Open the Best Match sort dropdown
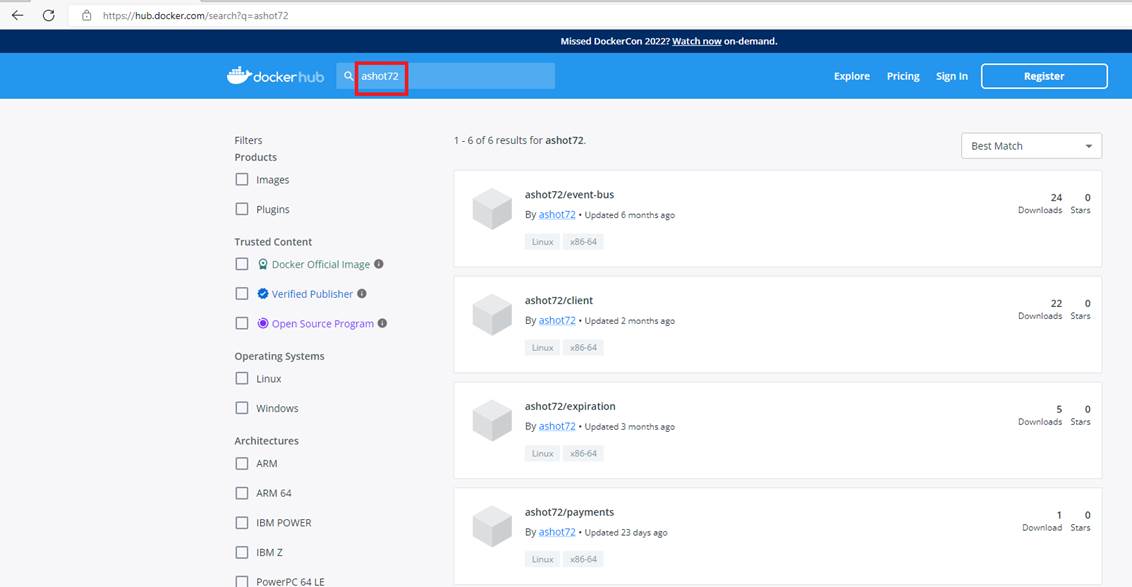The image size is (1132, 587). [x=1030, y=146]
